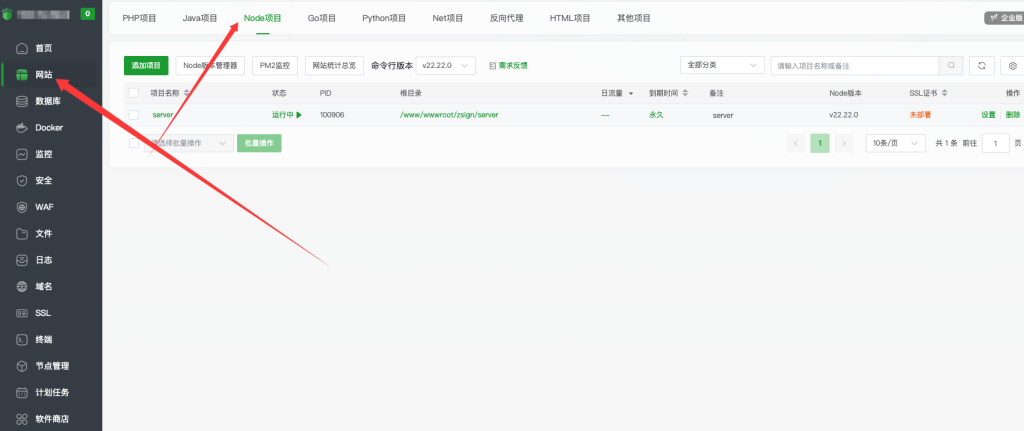Switch to the Python项目 tab
Image resolution: width=1024 pixels, height=431 pixels.
[x=384, y=18]
